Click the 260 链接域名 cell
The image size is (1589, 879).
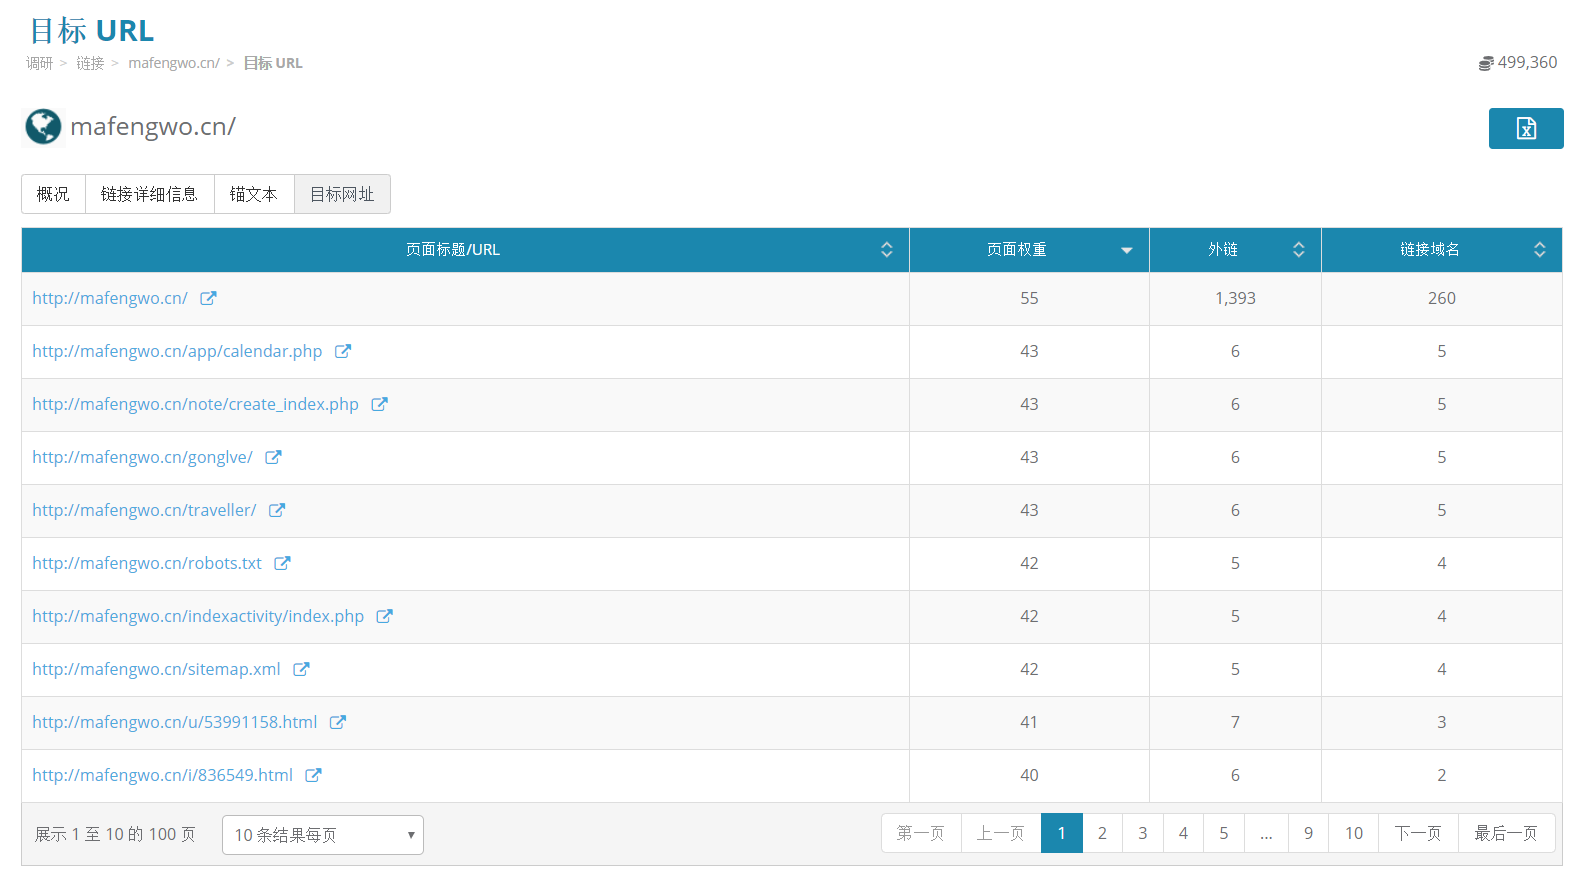1441,298
